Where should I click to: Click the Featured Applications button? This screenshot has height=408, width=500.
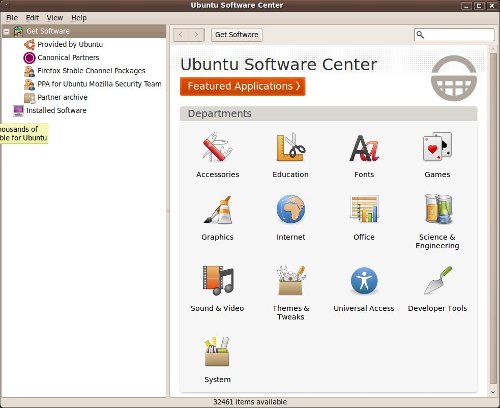coord(243,86)
